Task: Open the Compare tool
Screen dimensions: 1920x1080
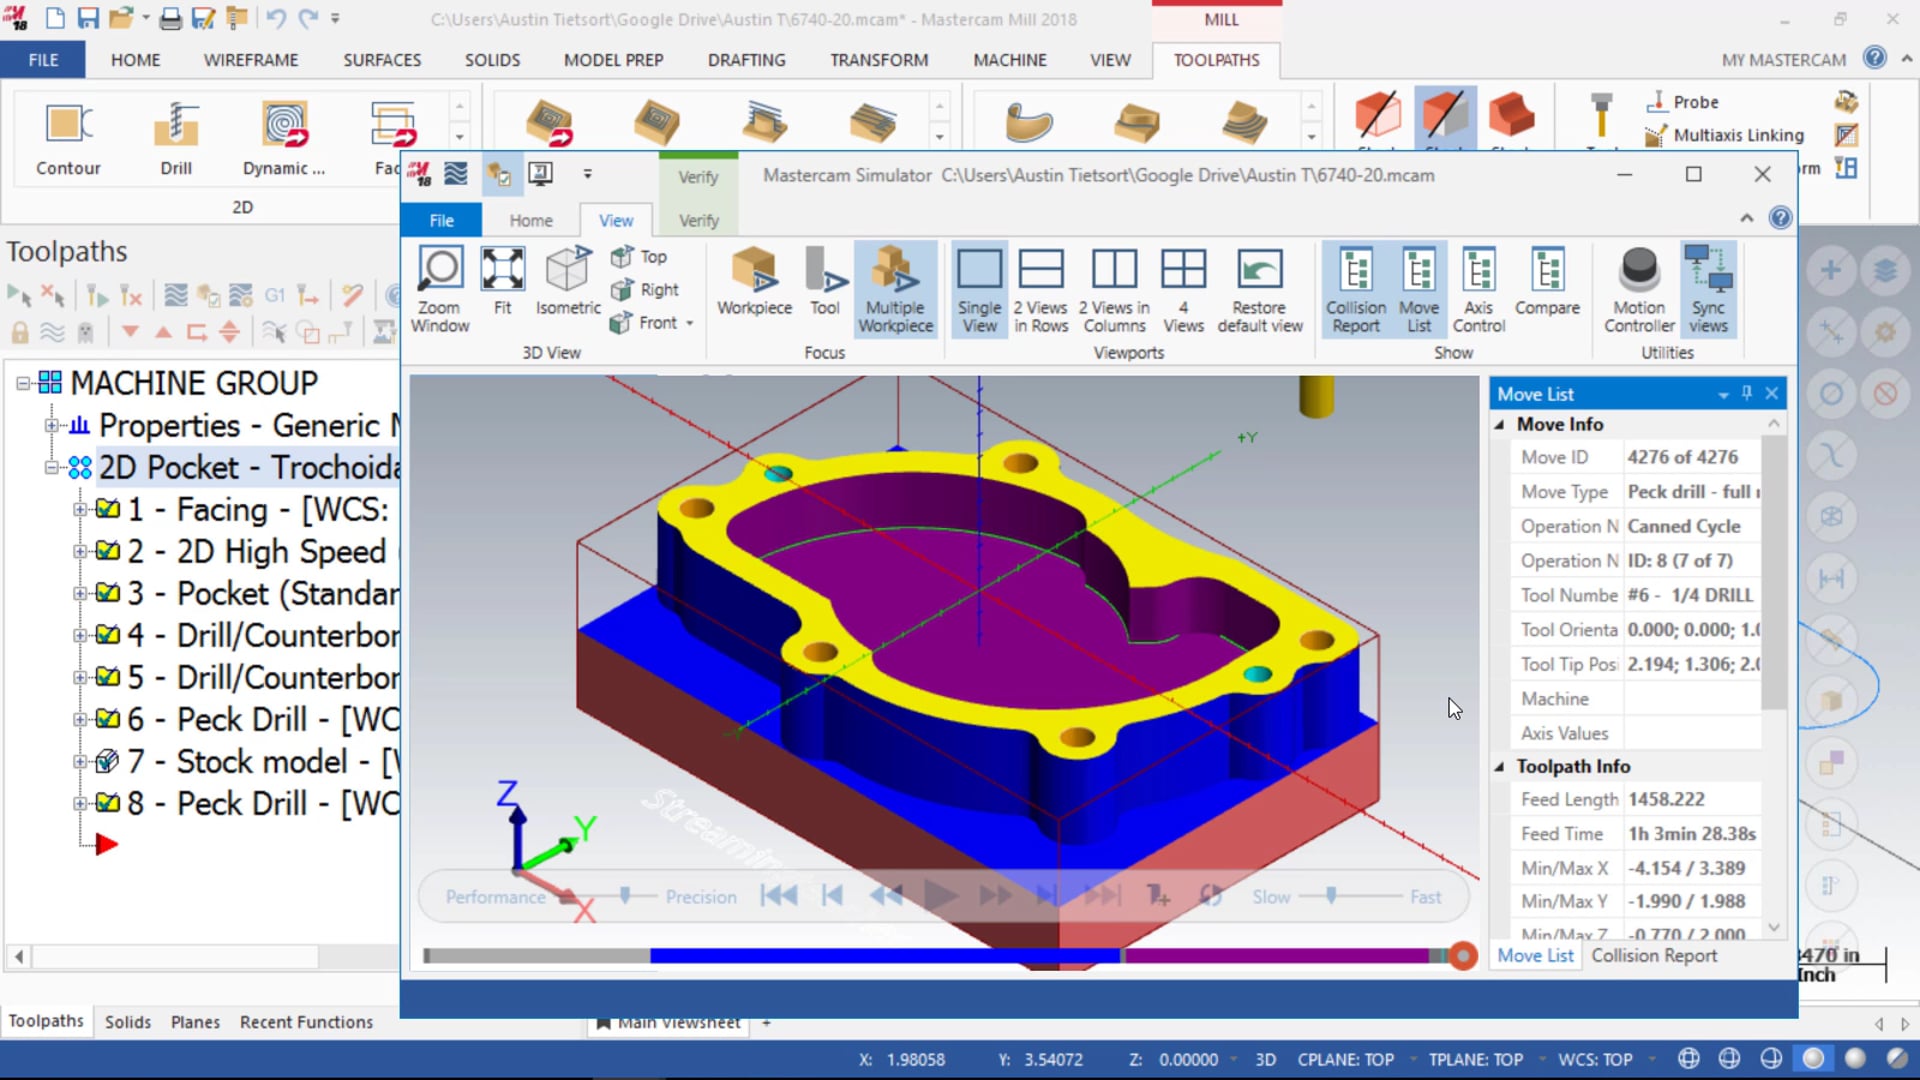Action: click(1547, 281)
